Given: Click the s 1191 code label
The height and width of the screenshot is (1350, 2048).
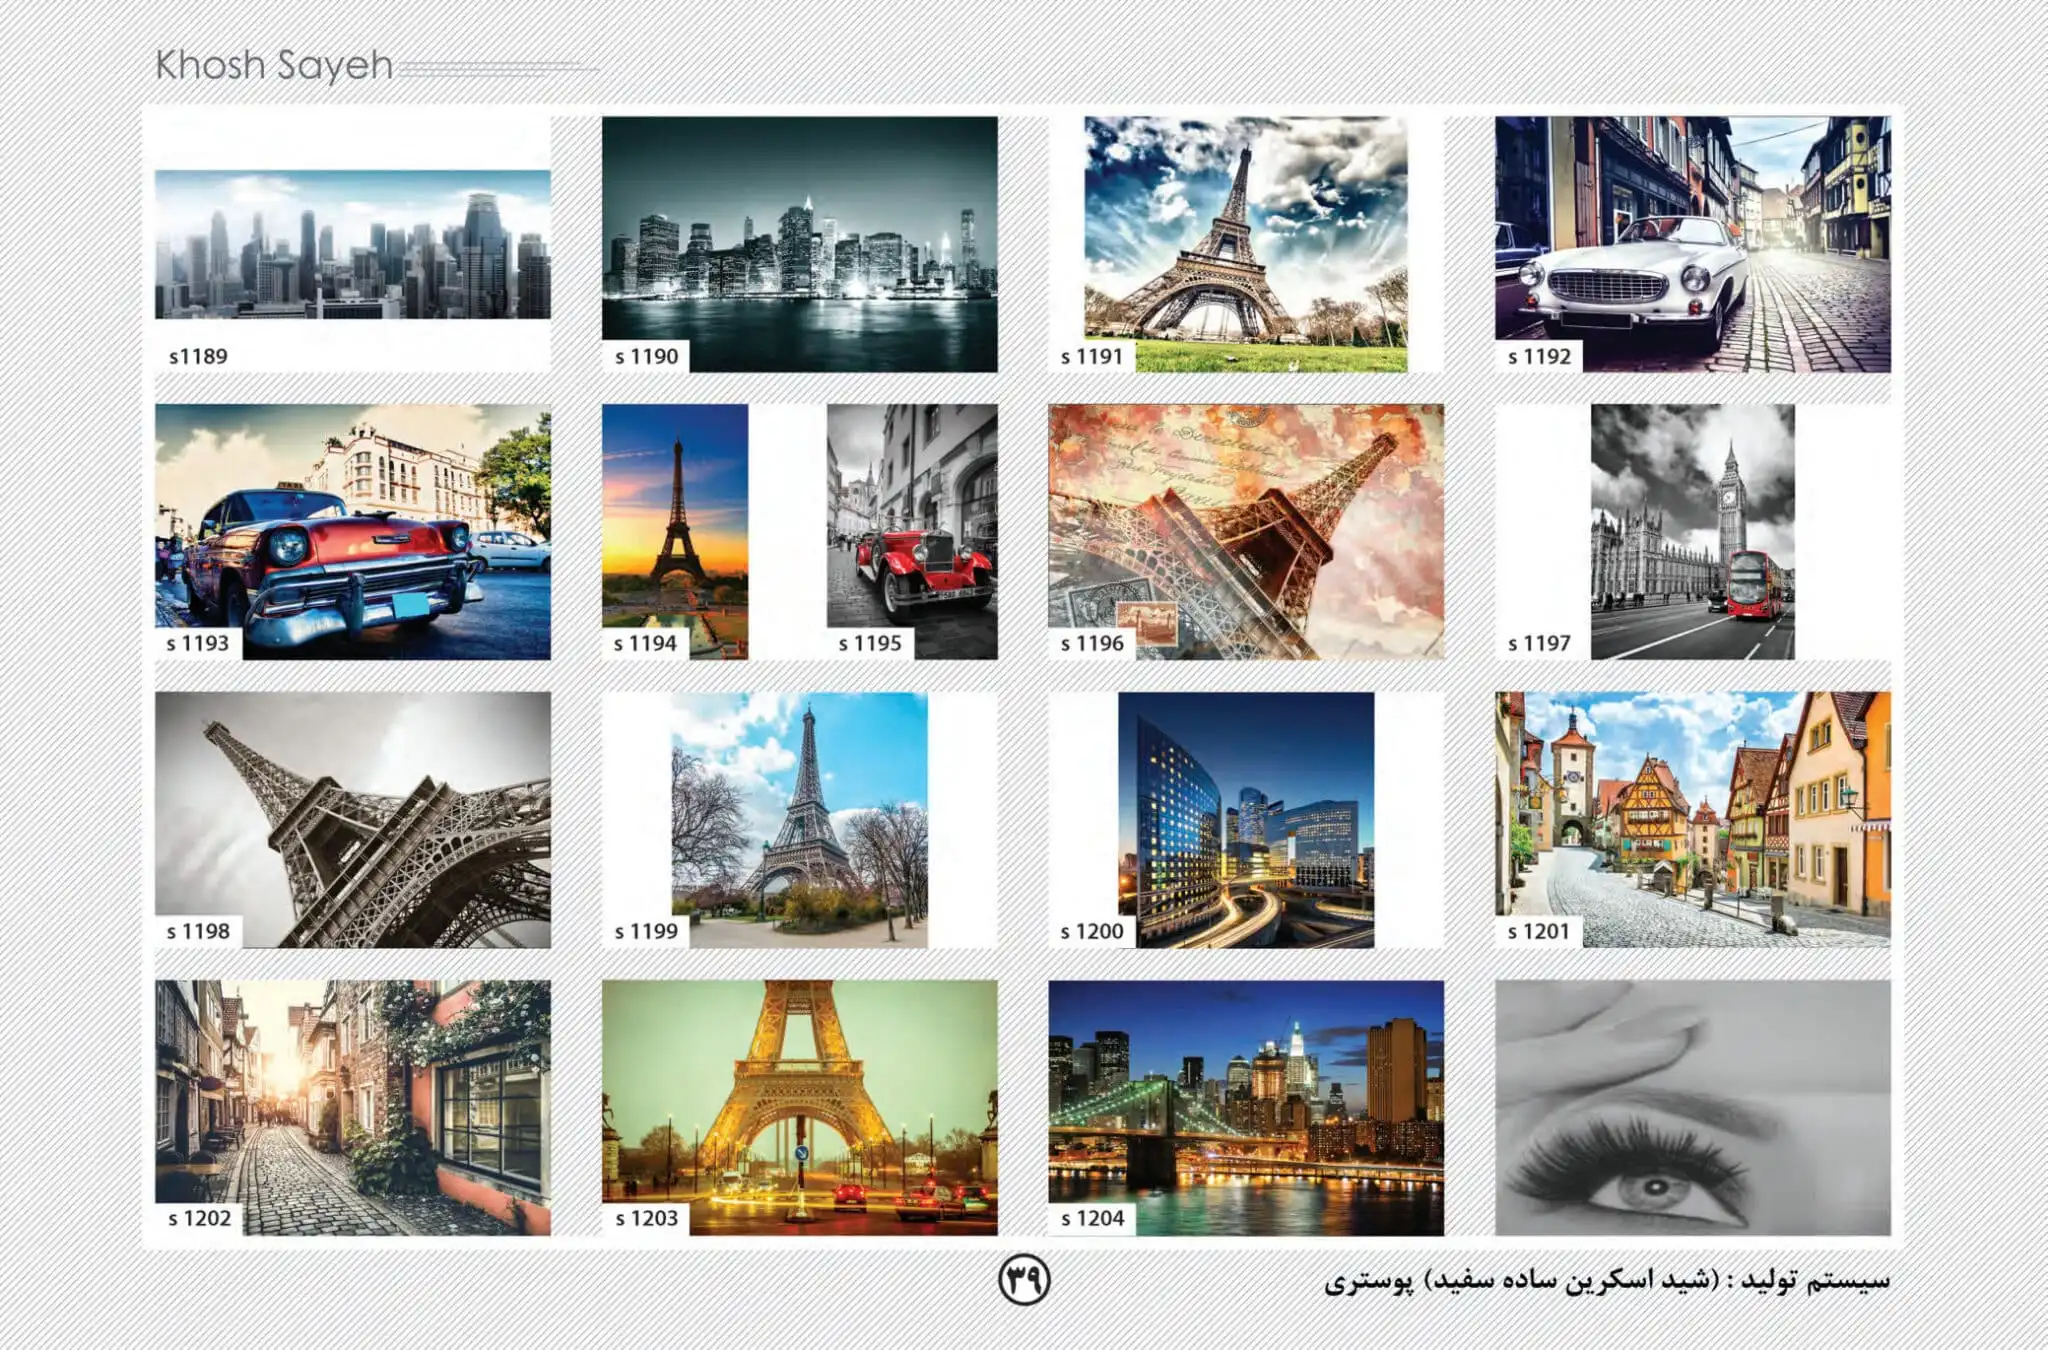Looking at the screenshot, I should 1092,356.
